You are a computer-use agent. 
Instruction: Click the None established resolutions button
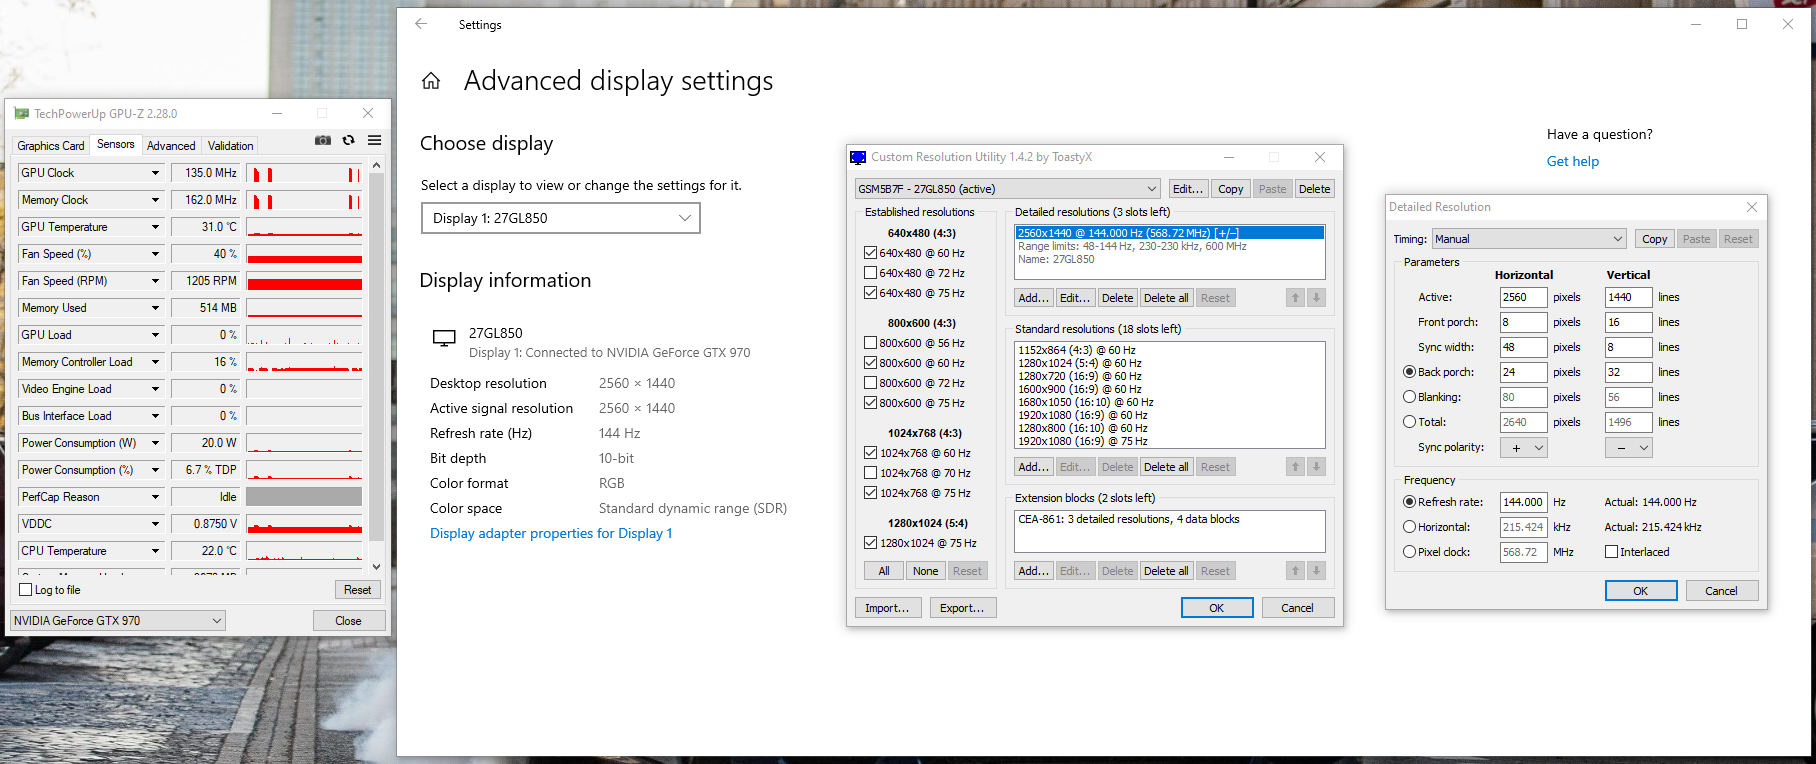coord(926,571)
